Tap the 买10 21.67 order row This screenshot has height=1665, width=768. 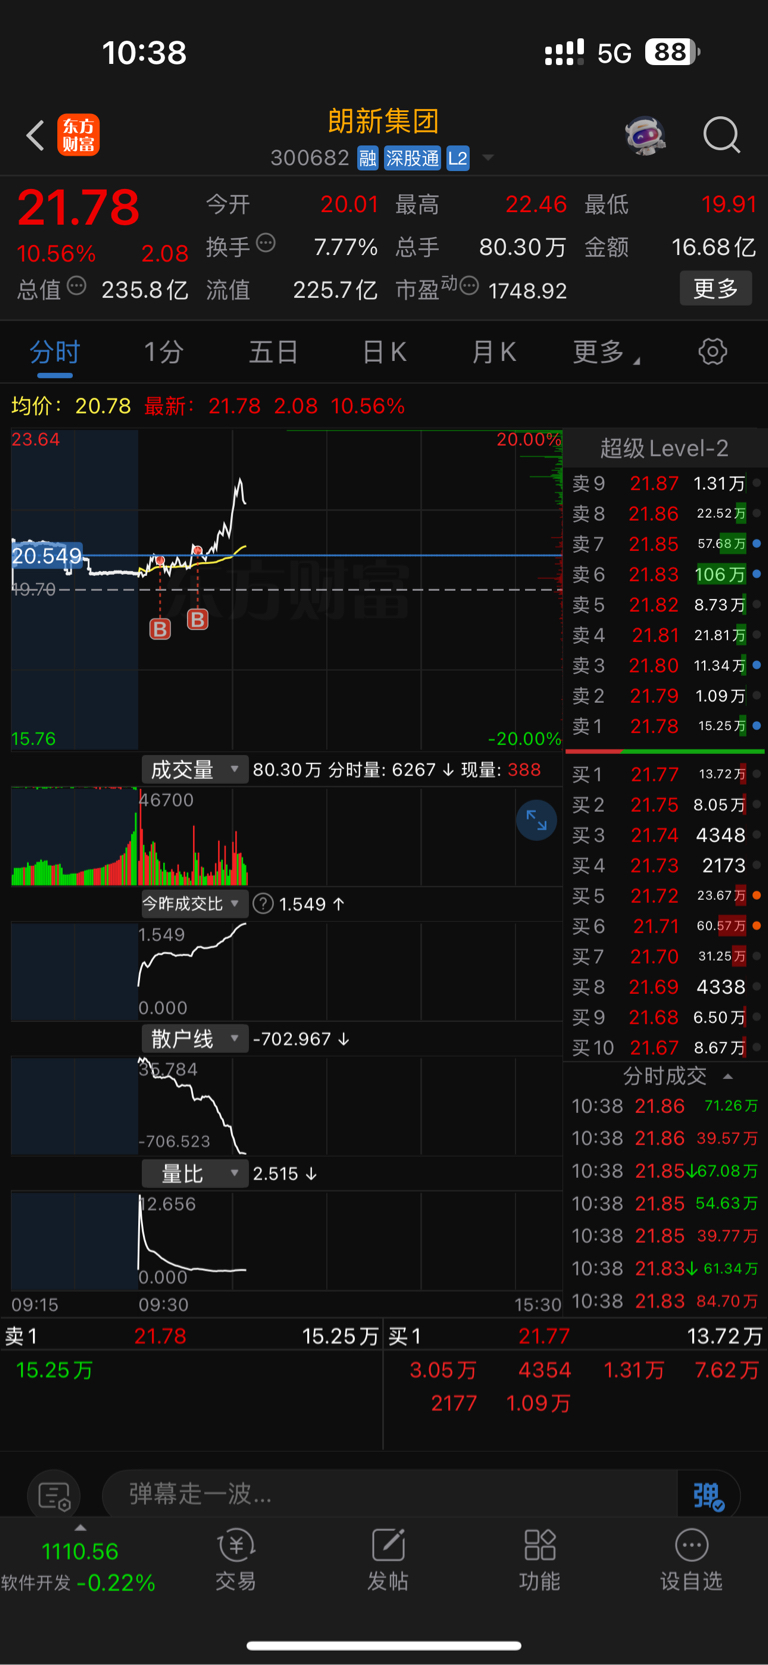click(665, 1048)
